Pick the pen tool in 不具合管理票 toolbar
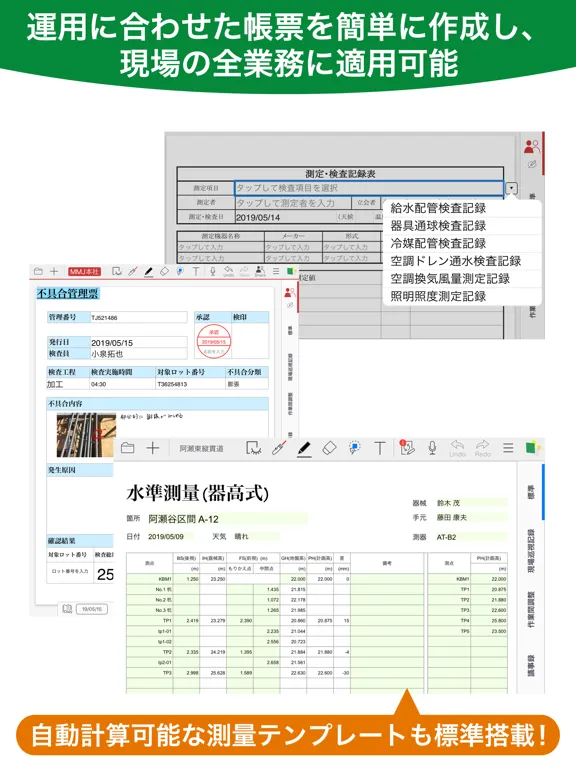Image resolution: width=576 pixels, height=768 pixels. point(148,272)
